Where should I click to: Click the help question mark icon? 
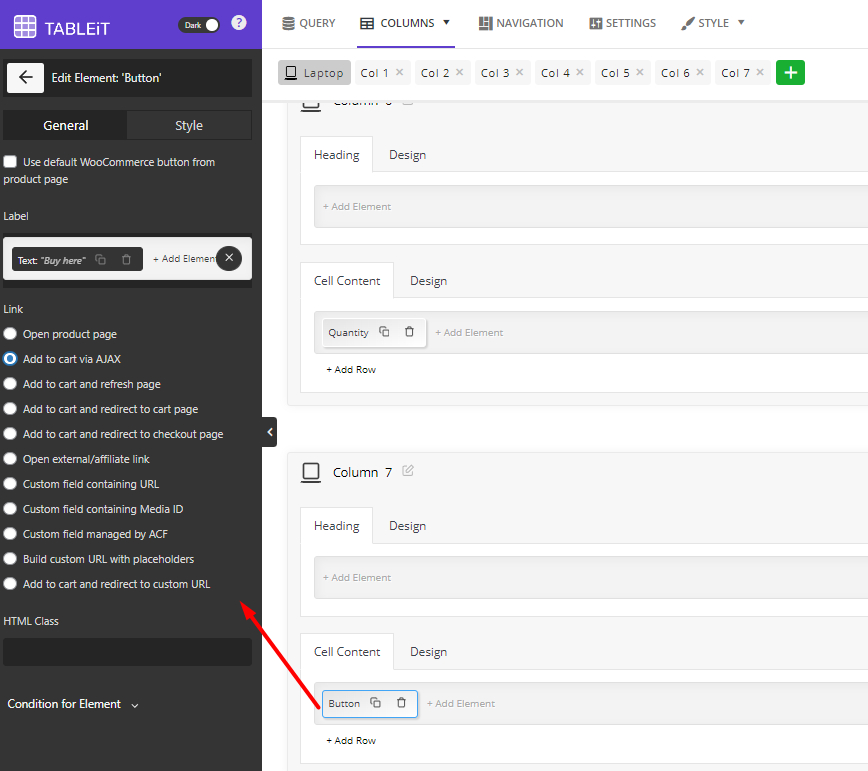pyautogui.click(x=239, y=23)
